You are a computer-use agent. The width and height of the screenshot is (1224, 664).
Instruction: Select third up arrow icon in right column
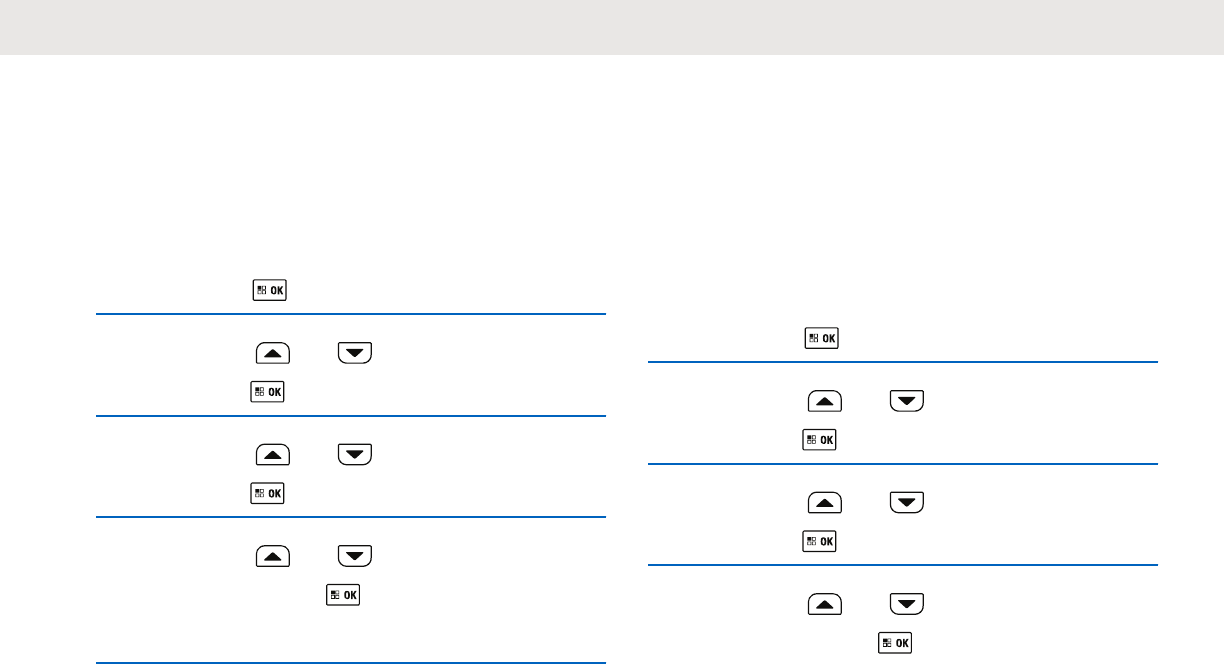[826, 603]
